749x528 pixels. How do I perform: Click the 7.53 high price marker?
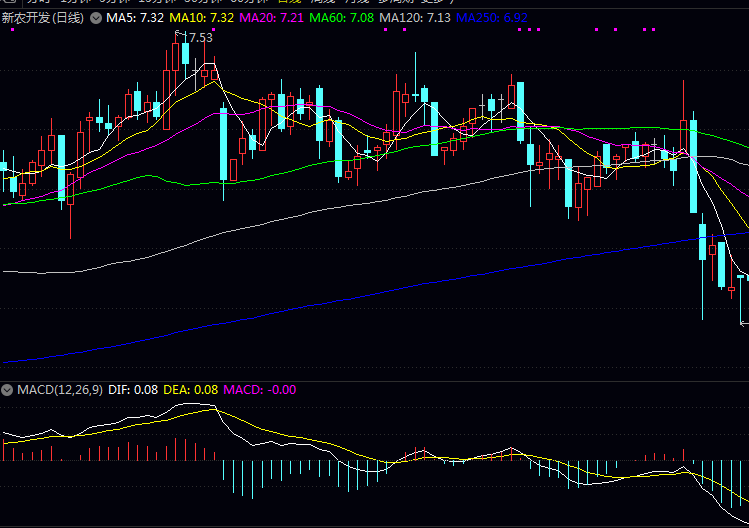tap(198, 38)
